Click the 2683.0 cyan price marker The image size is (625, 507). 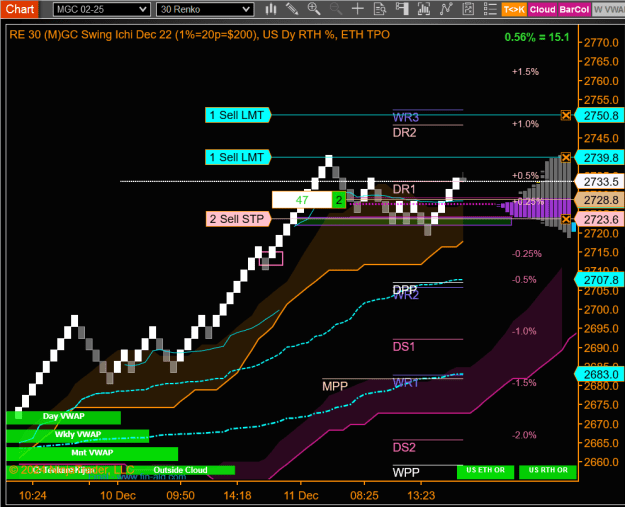click(x=599, y=374)
